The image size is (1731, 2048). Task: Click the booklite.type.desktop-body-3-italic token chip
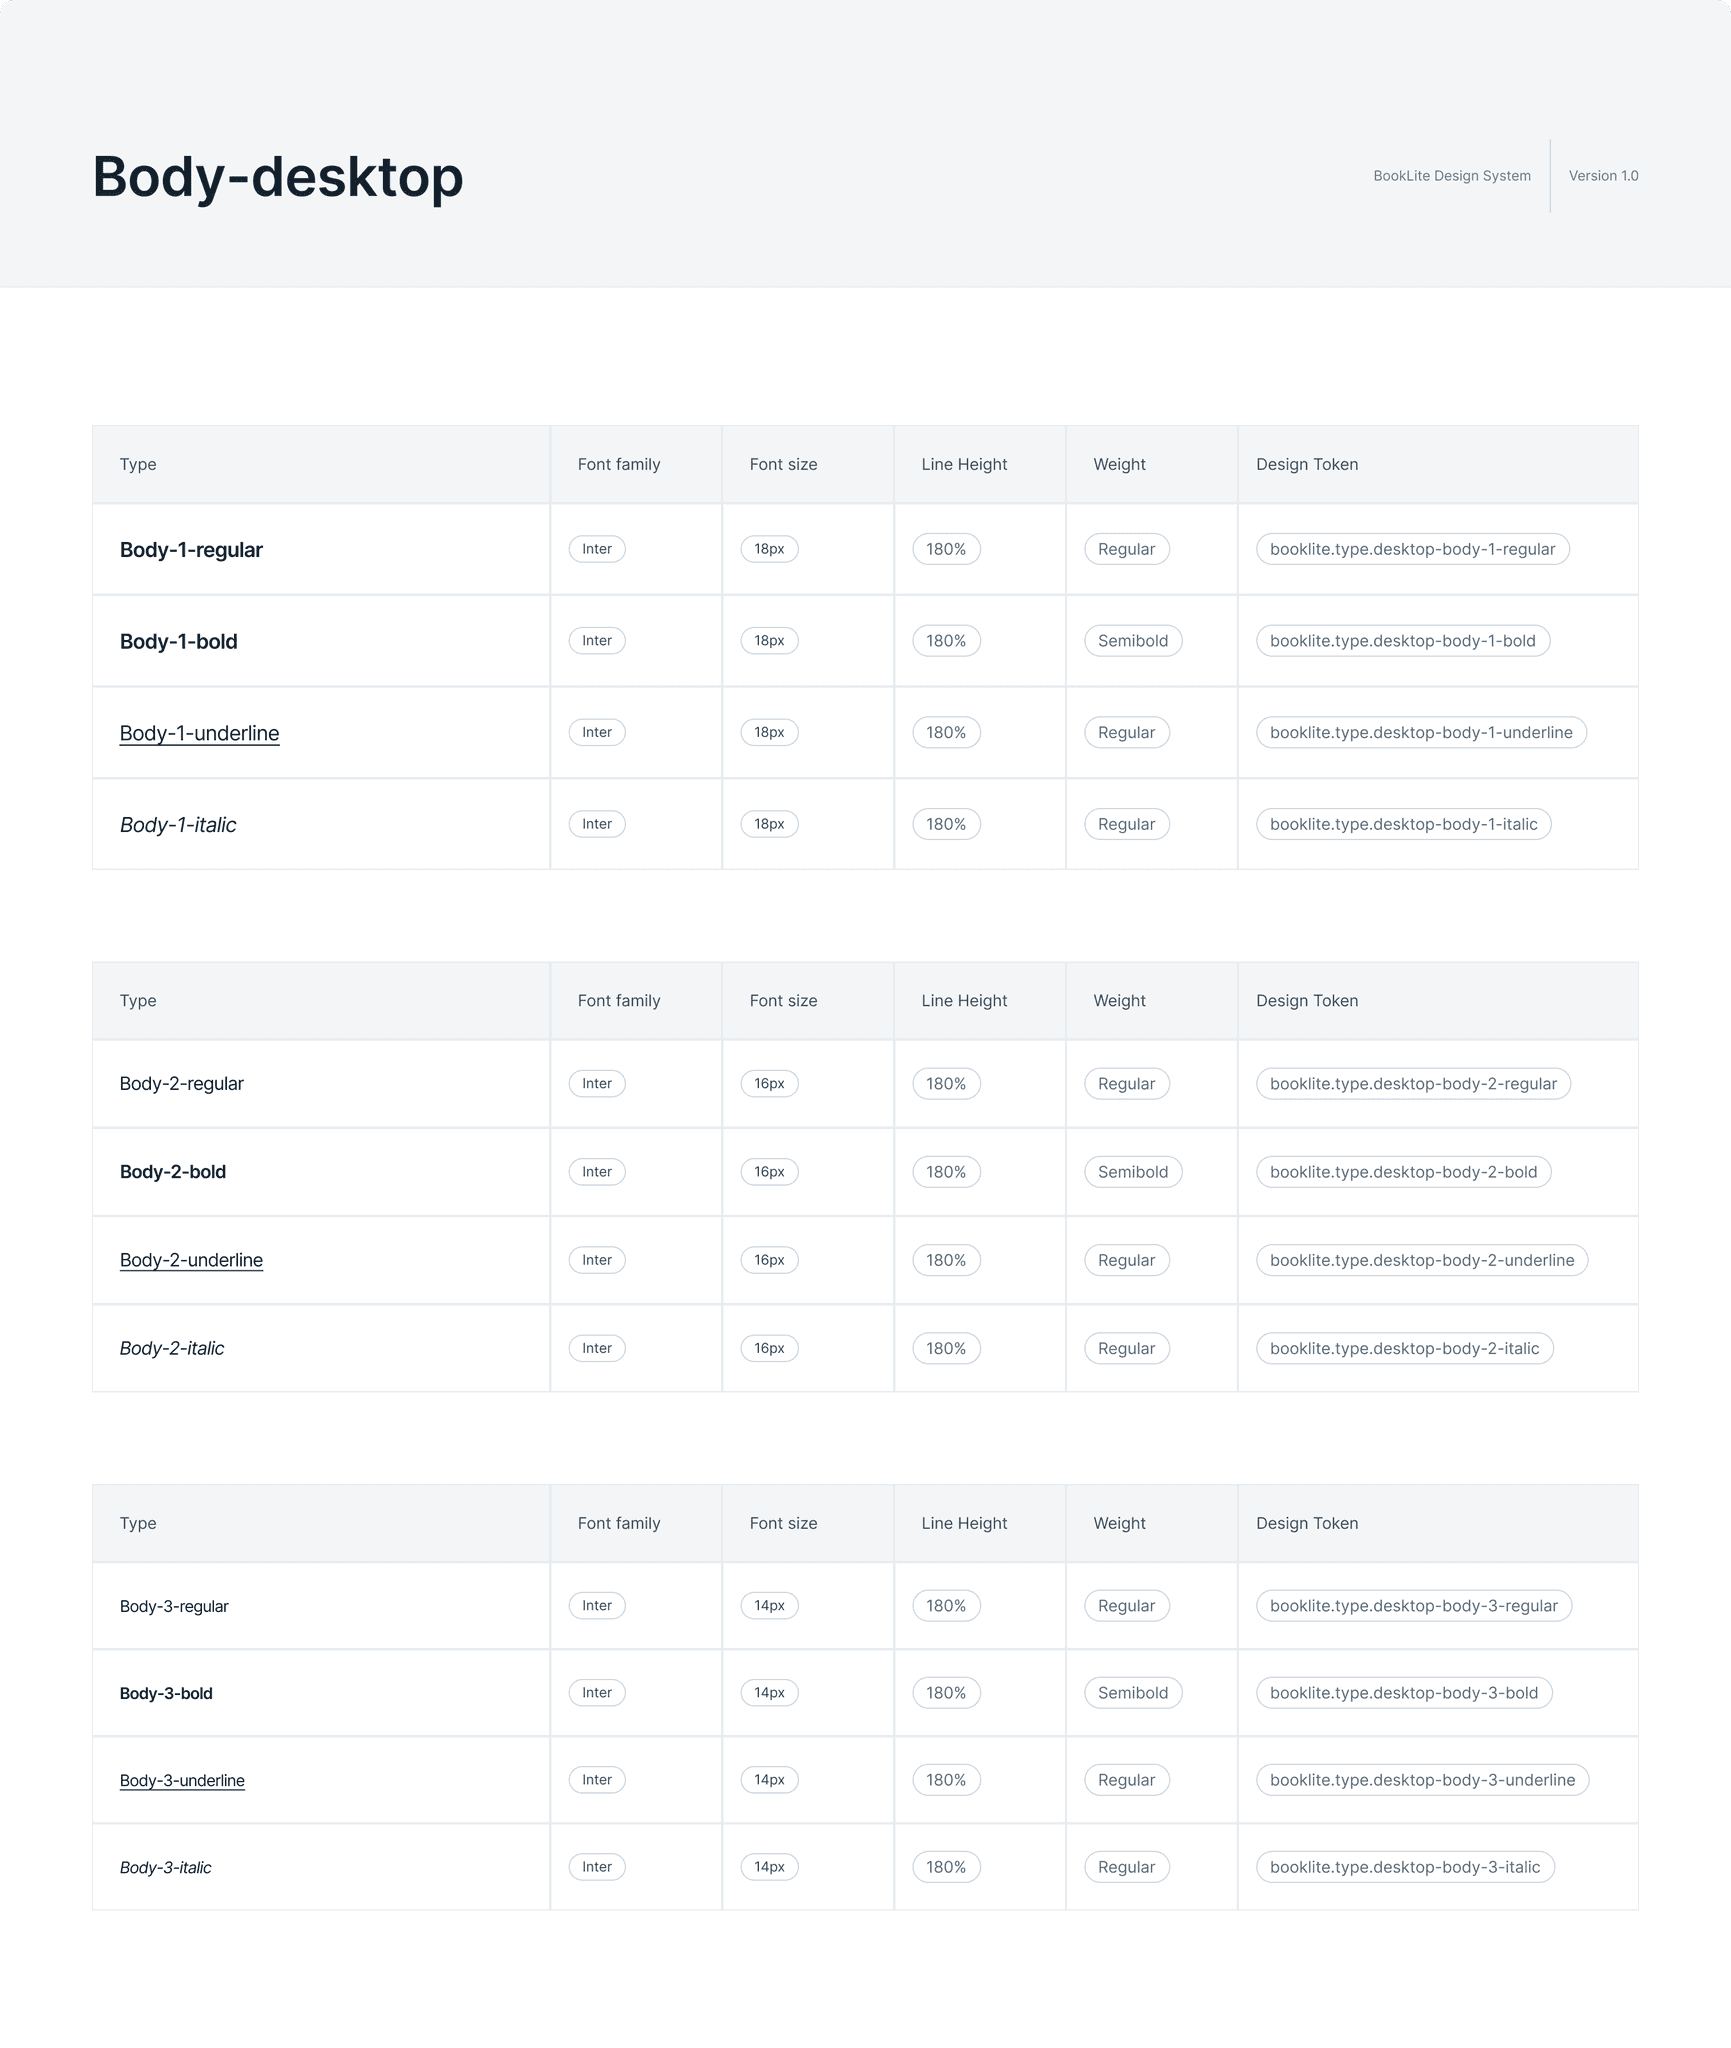point(1405,1867)
